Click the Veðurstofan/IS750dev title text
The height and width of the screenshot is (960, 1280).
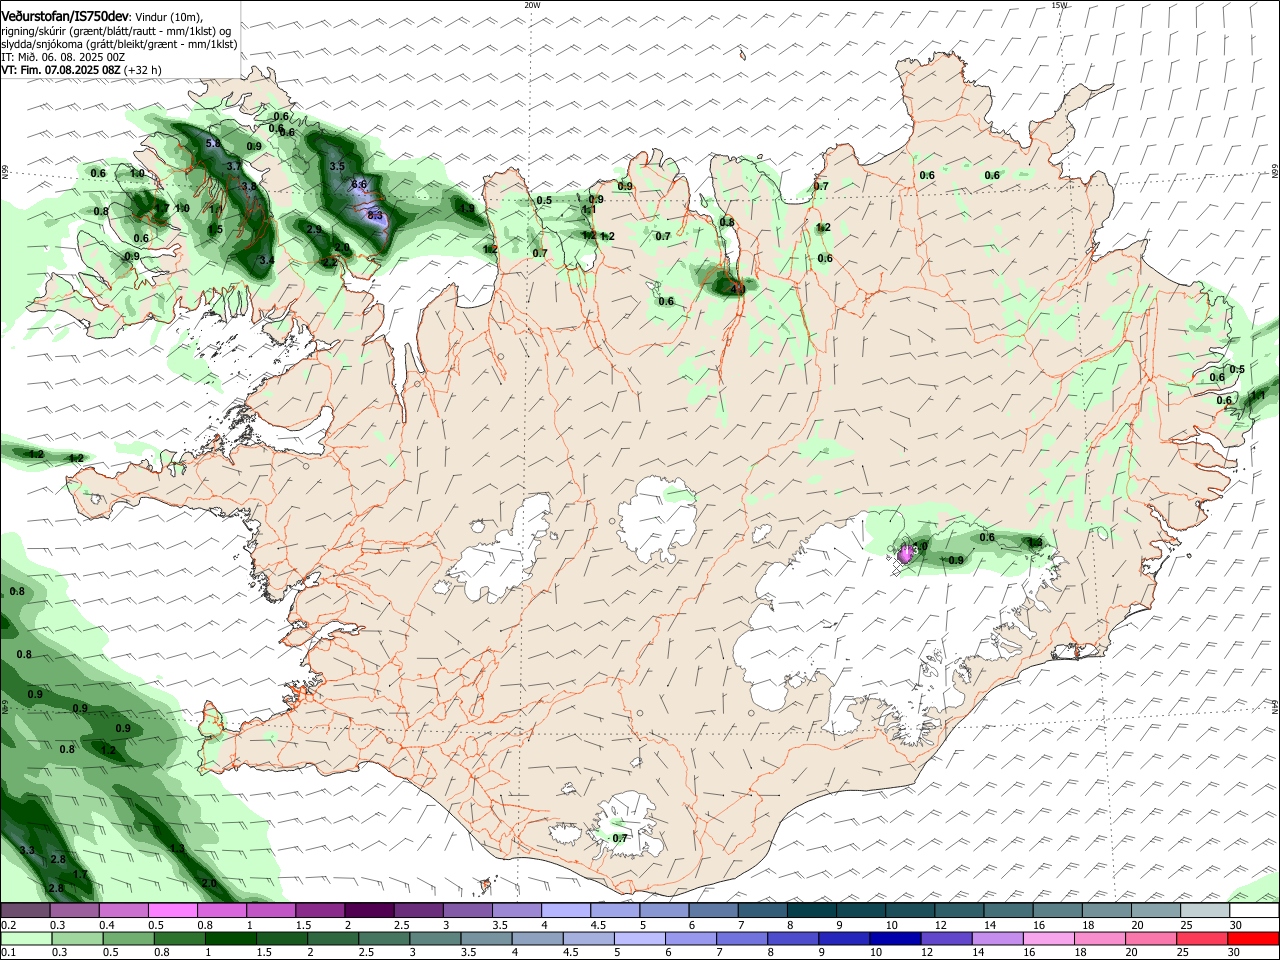tap(65, 17)
